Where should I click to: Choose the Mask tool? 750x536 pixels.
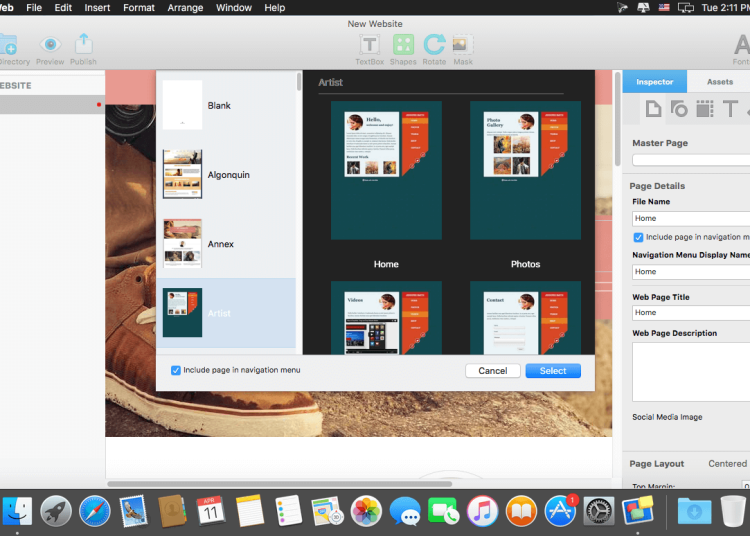[463, 45]
